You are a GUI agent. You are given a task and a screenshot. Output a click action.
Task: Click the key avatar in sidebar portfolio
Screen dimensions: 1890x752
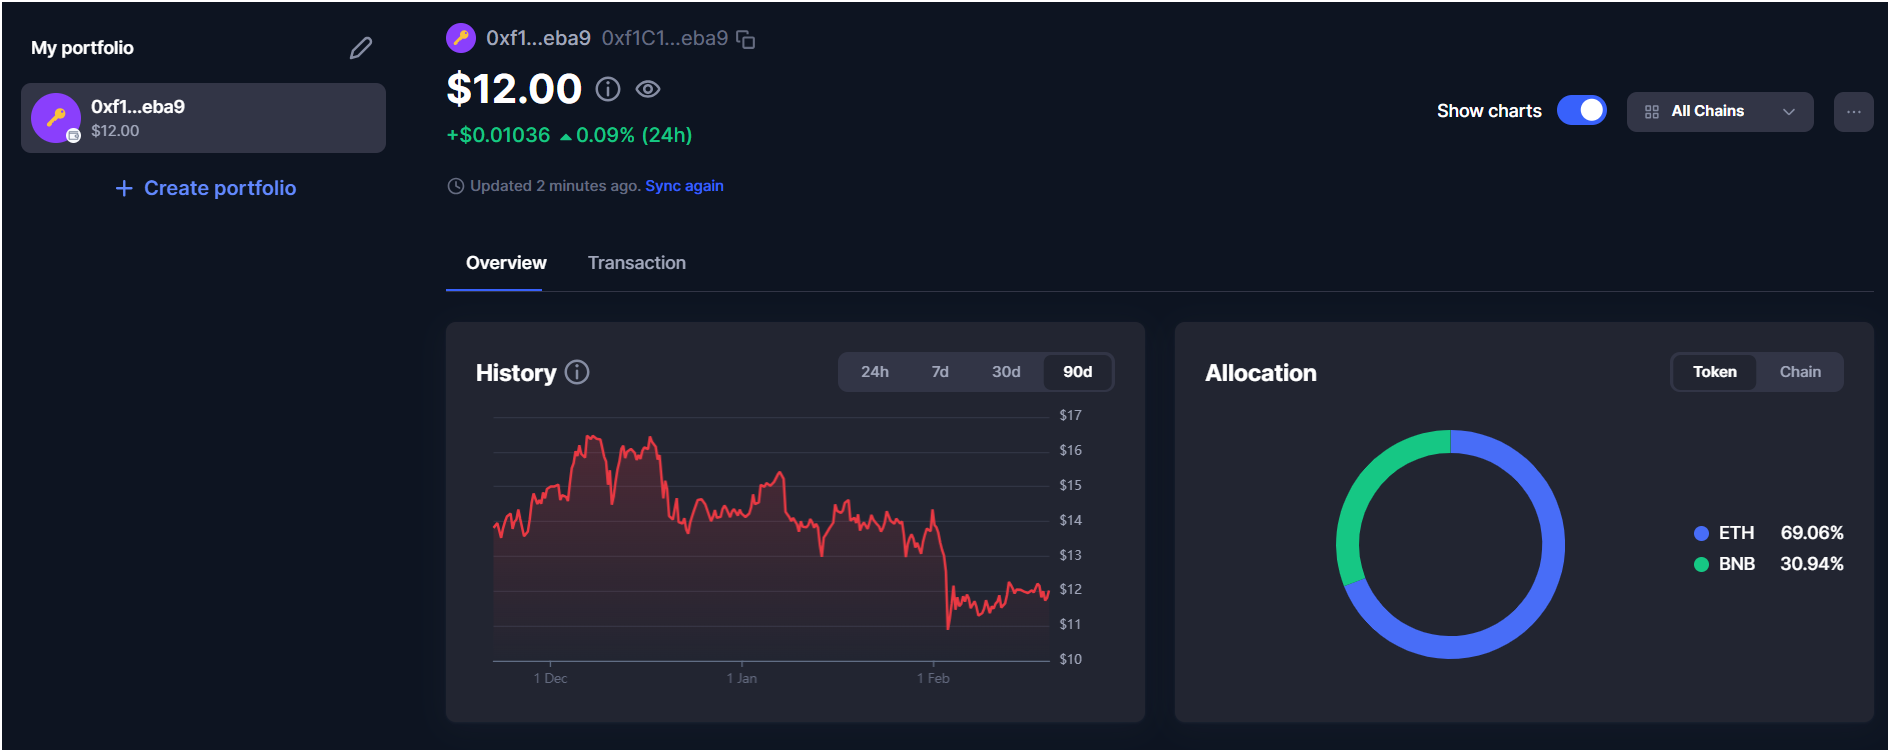pos(55,117)
